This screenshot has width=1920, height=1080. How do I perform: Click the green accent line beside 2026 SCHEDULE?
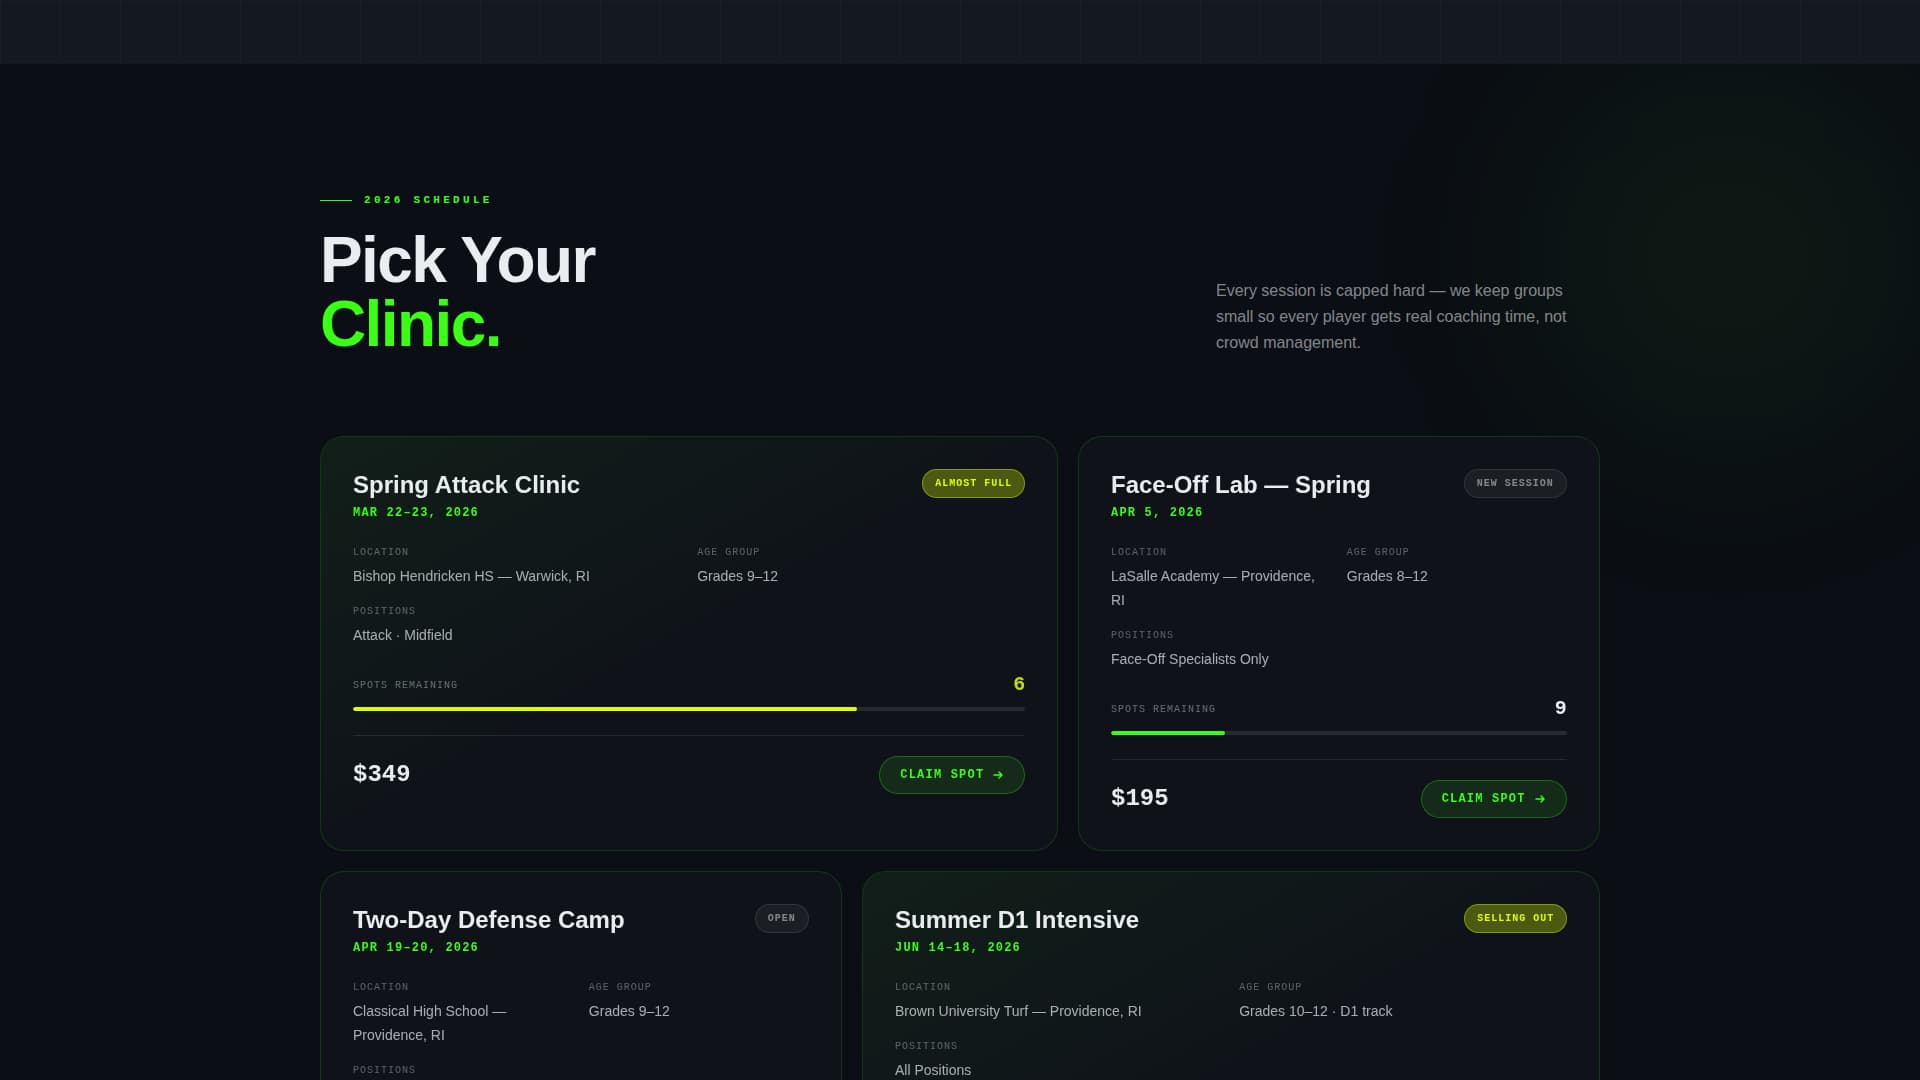pyautogui.click(x=334, y=199)
